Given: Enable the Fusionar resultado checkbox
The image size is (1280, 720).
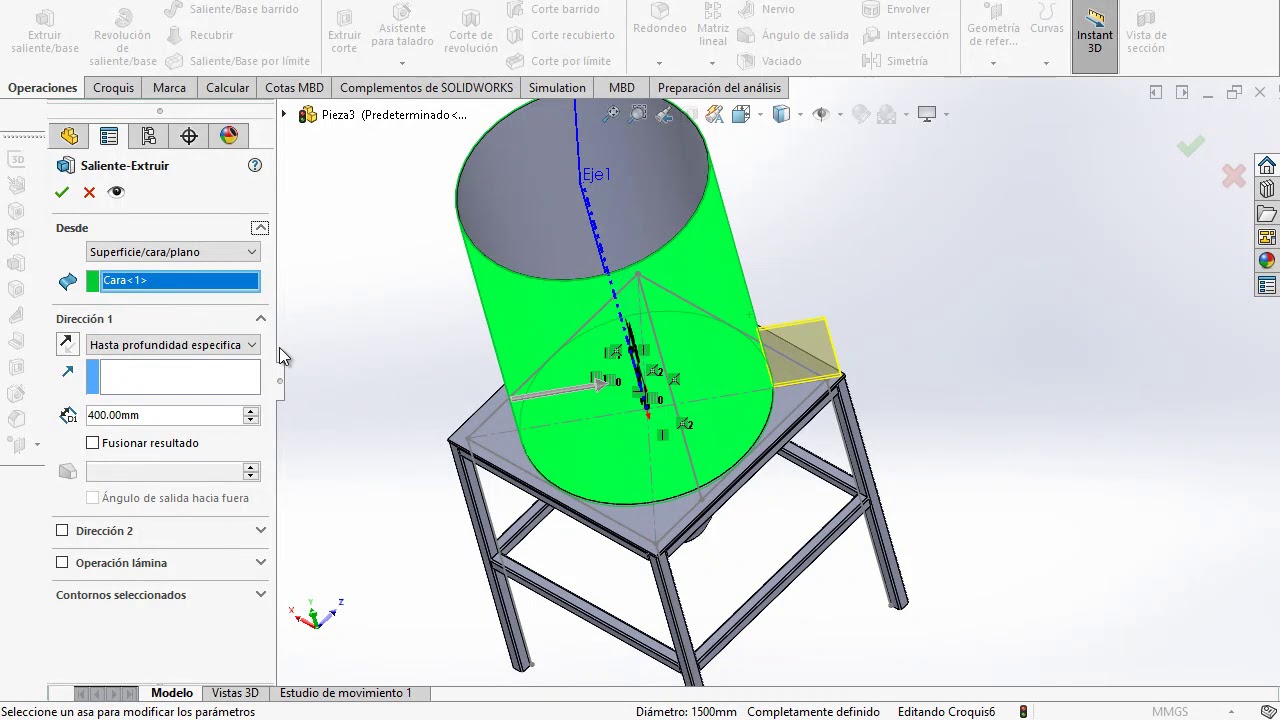Looking at the screenshot, I should [93, 443].
